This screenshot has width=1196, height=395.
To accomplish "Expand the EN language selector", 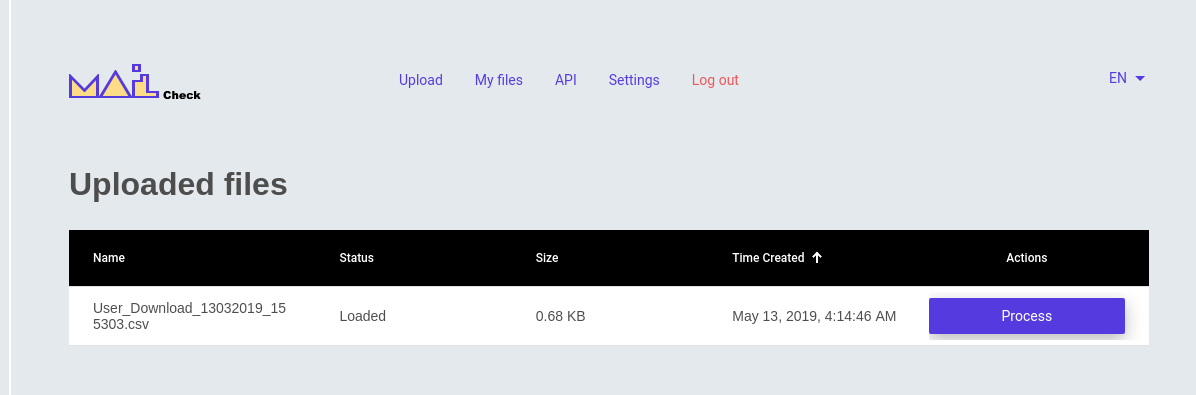I will 1127,79.
